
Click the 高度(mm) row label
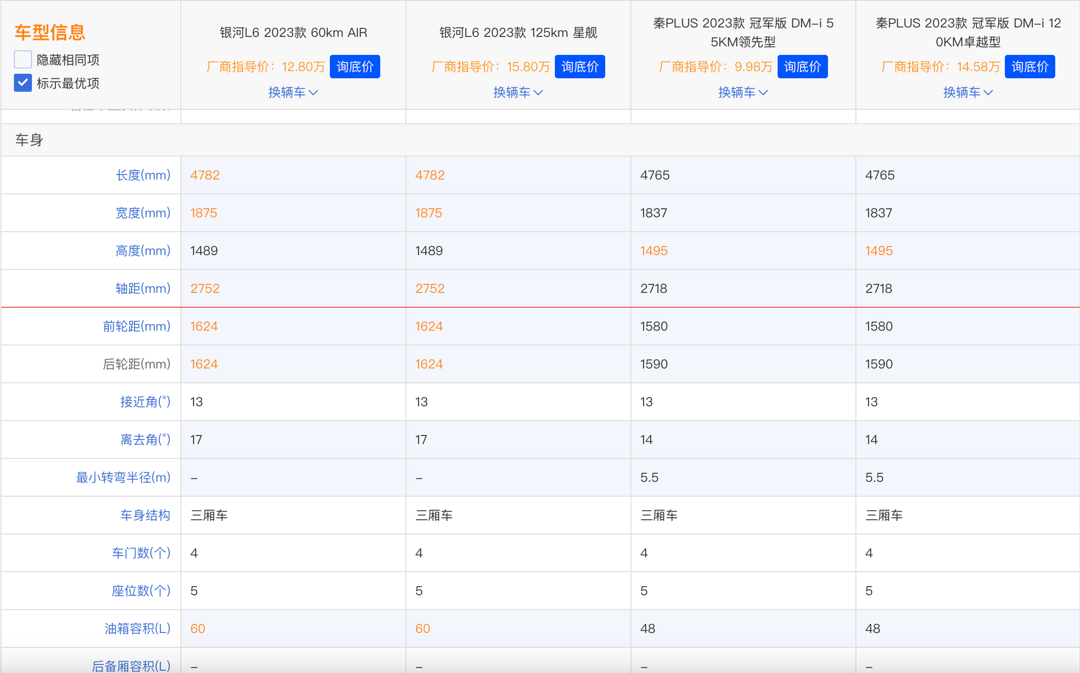pos(143,251)
